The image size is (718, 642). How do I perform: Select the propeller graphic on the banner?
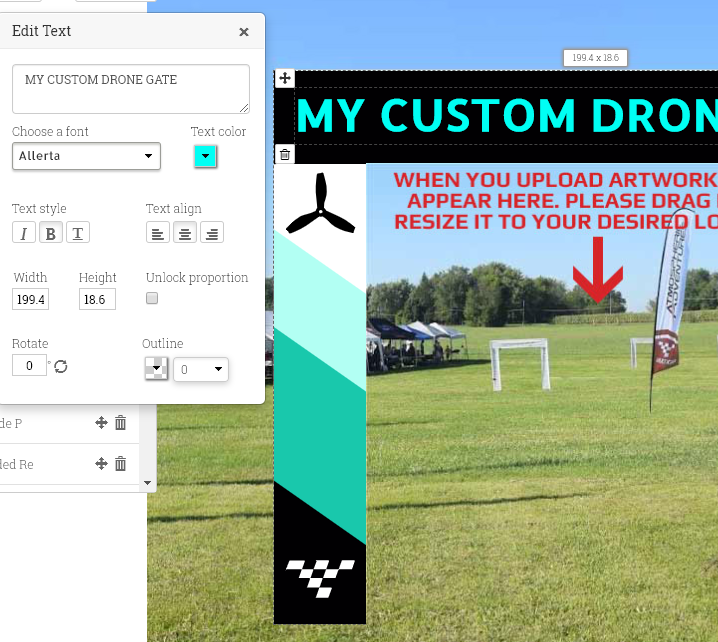click(x=321, y=203)
